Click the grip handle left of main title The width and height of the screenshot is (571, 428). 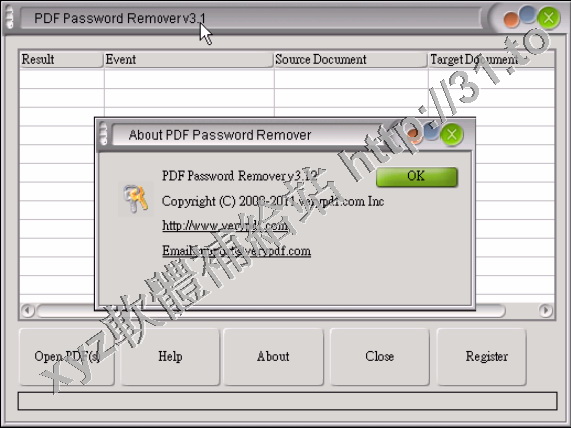(10, 17)
